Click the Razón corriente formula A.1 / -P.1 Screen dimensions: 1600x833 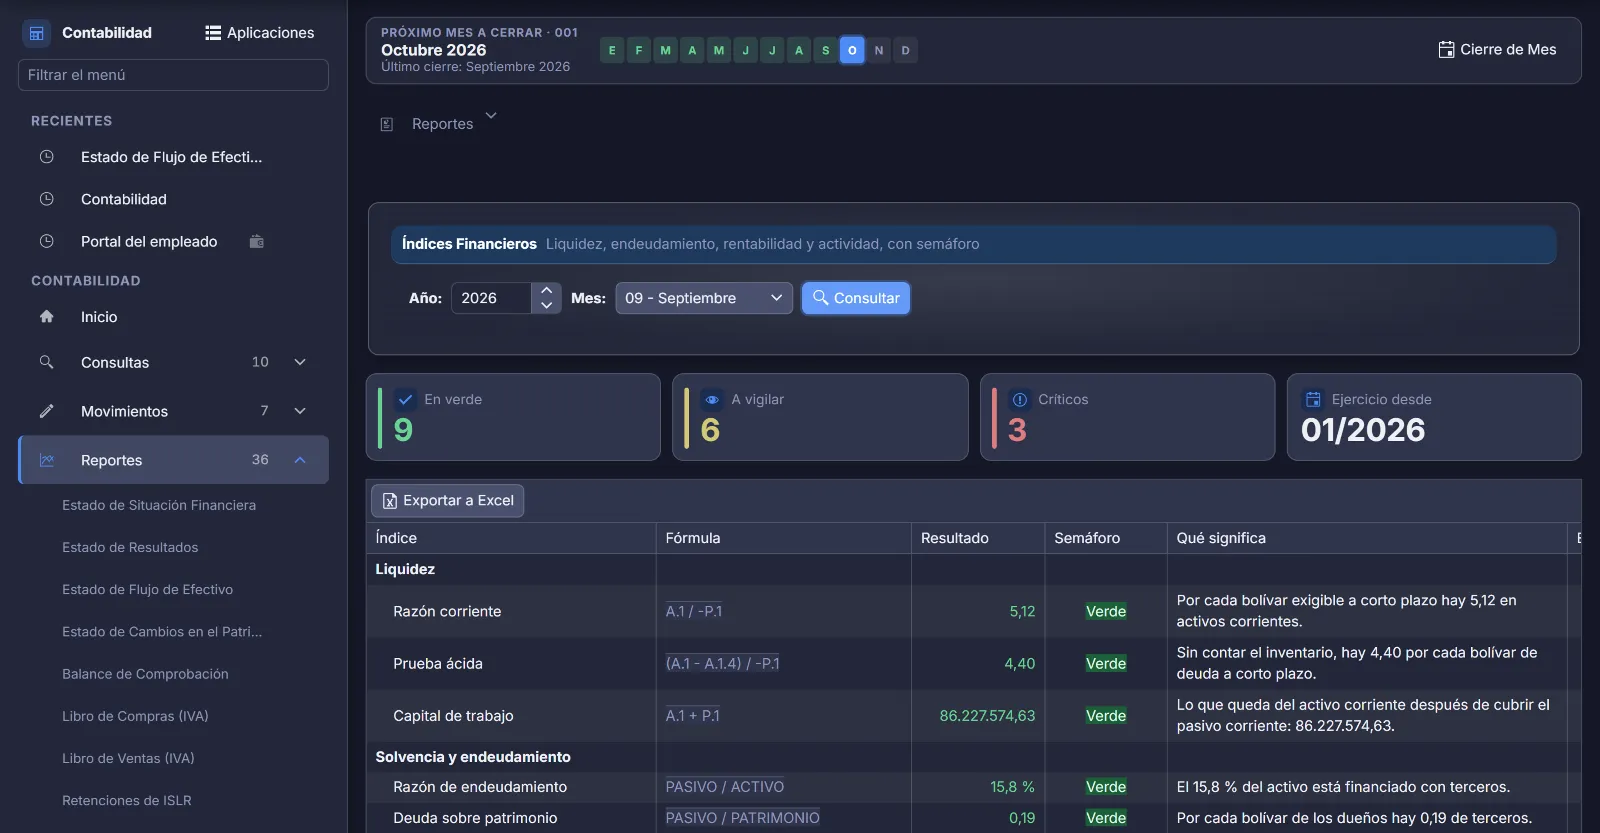694,611
